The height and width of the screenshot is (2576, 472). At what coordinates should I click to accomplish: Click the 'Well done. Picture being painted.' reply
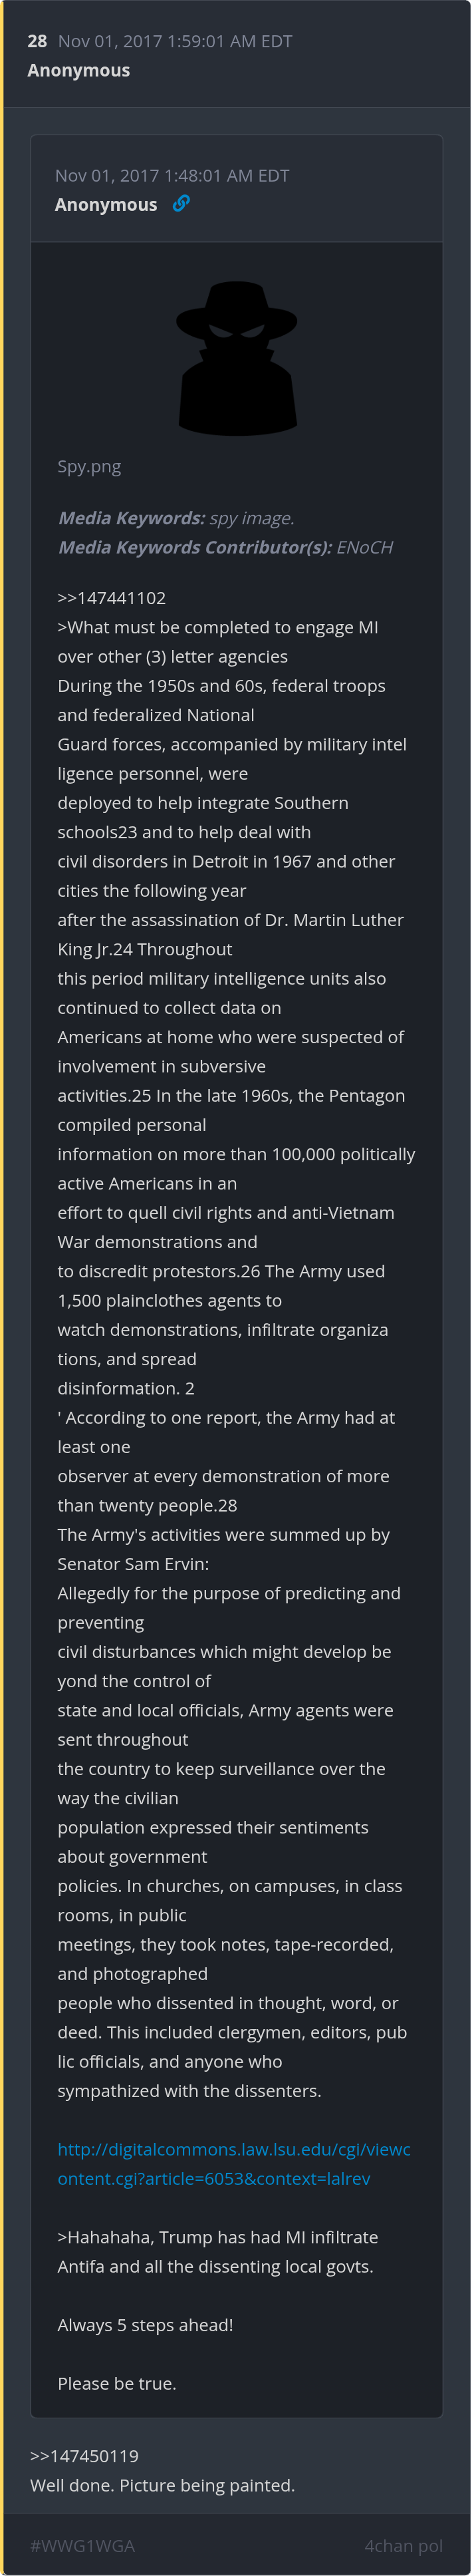coord(162,2485)
